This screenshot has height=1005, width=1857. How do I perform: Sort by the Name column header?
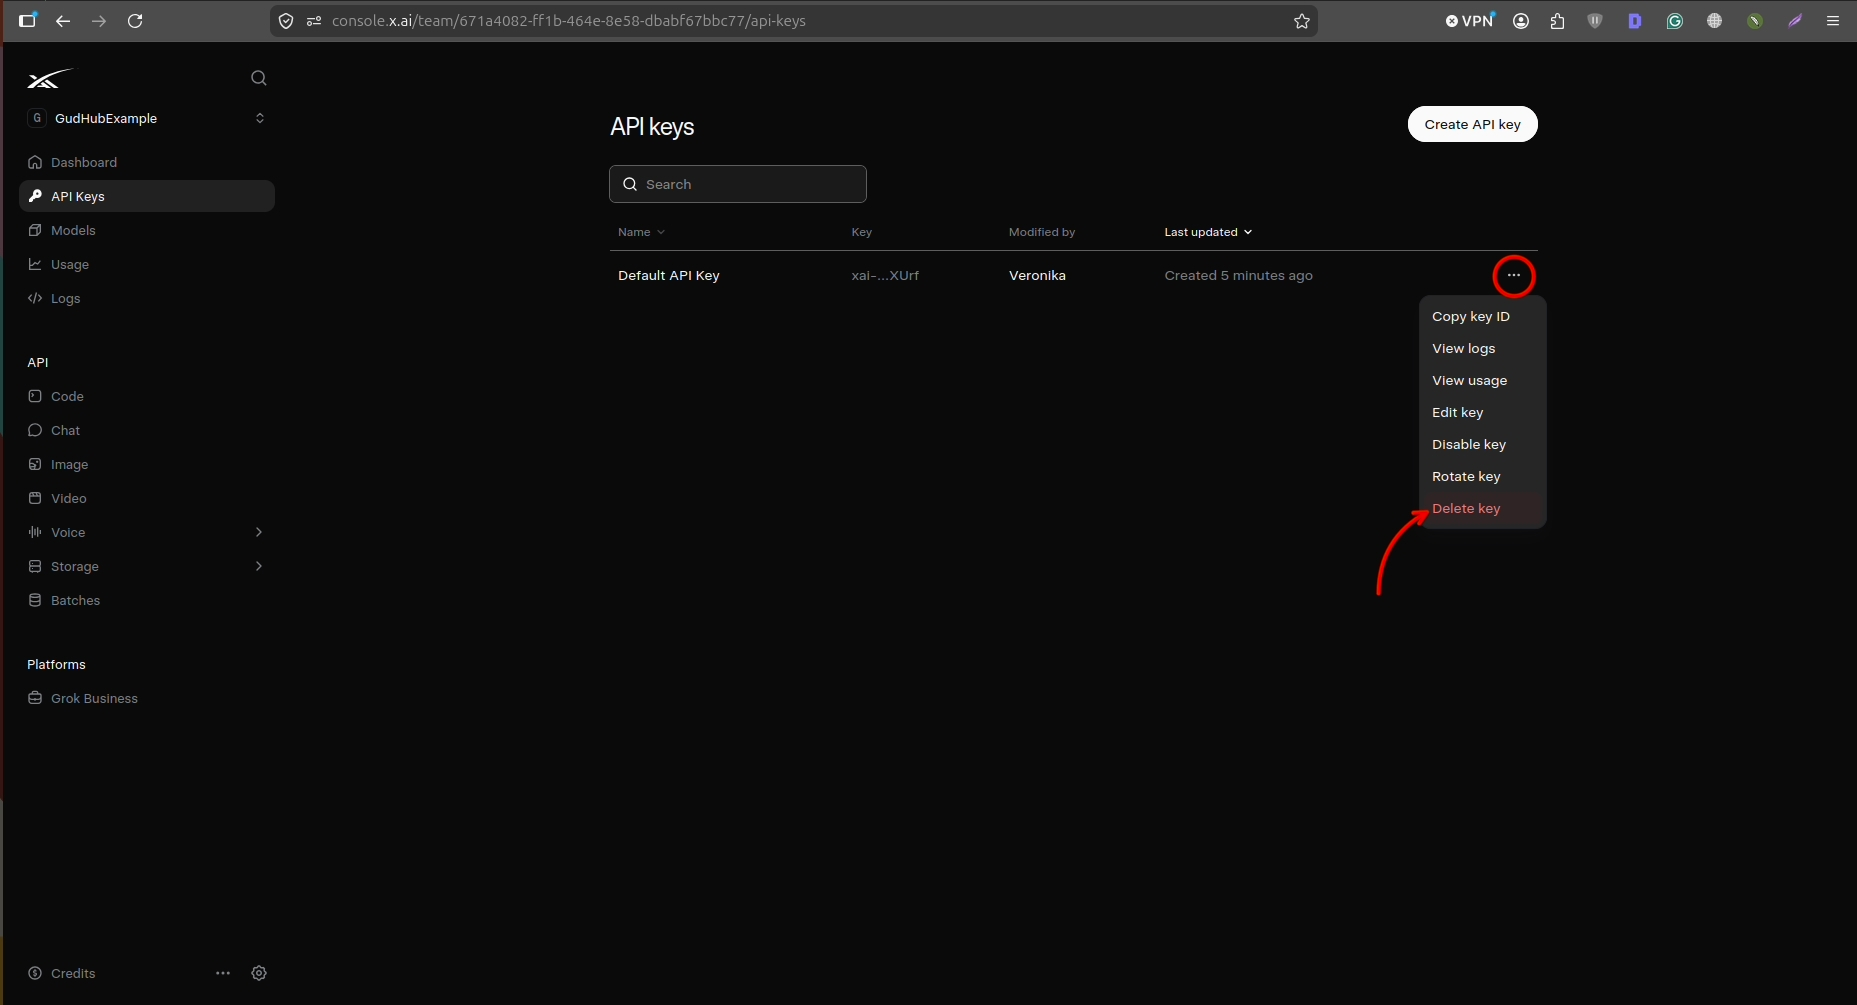[641, 232]
